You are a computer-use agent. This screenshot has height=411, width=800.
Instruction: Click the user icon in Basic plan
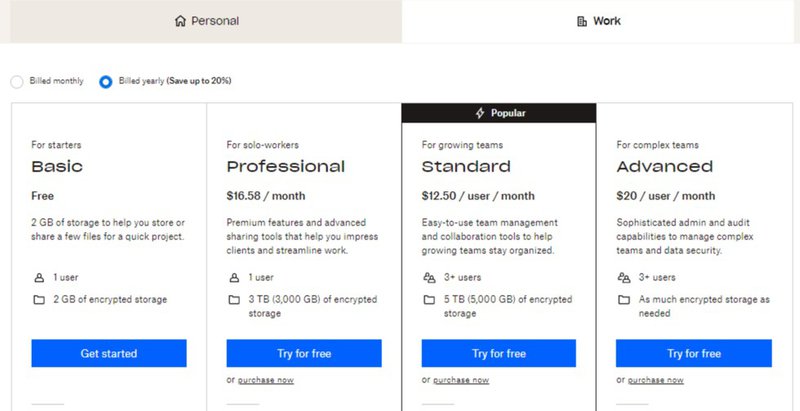[x=38, y=277]
